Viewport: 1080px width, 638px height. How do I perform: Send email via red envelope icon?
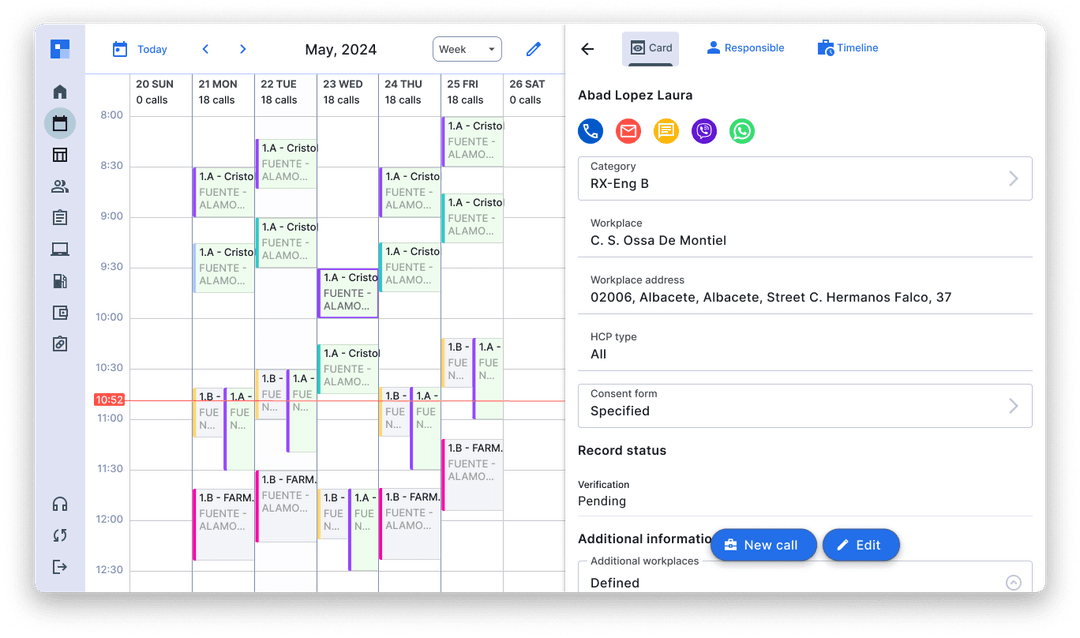628,131
